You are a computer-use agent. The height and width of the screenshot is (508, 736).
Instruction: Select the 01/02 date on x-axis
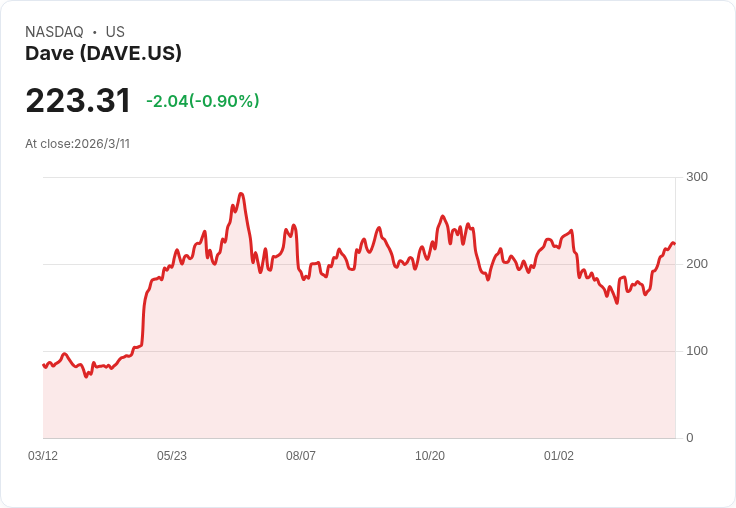tap(559, 456)
